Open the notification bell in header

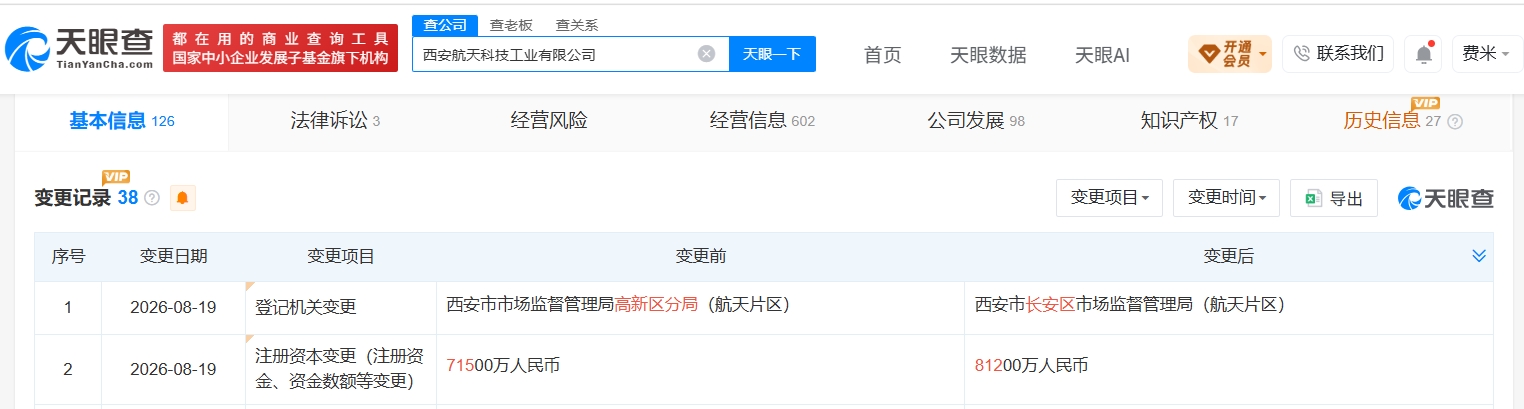pyautogui.click(x=1423, y=54)
